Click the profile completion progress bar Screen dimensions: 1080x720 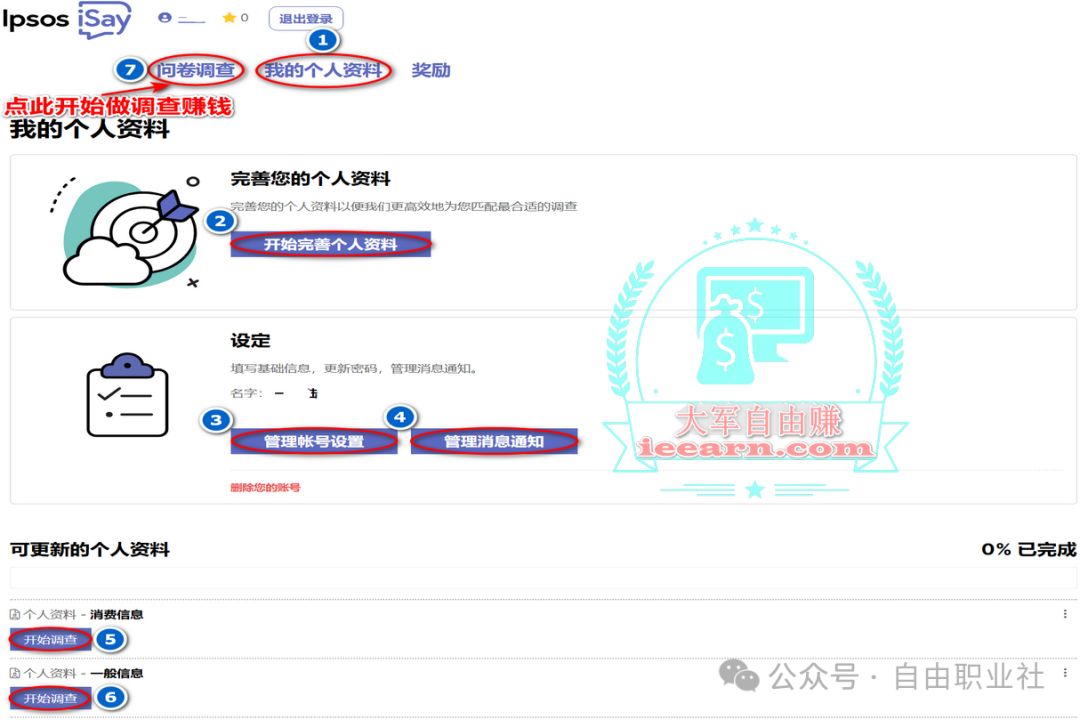pos(543,578)
